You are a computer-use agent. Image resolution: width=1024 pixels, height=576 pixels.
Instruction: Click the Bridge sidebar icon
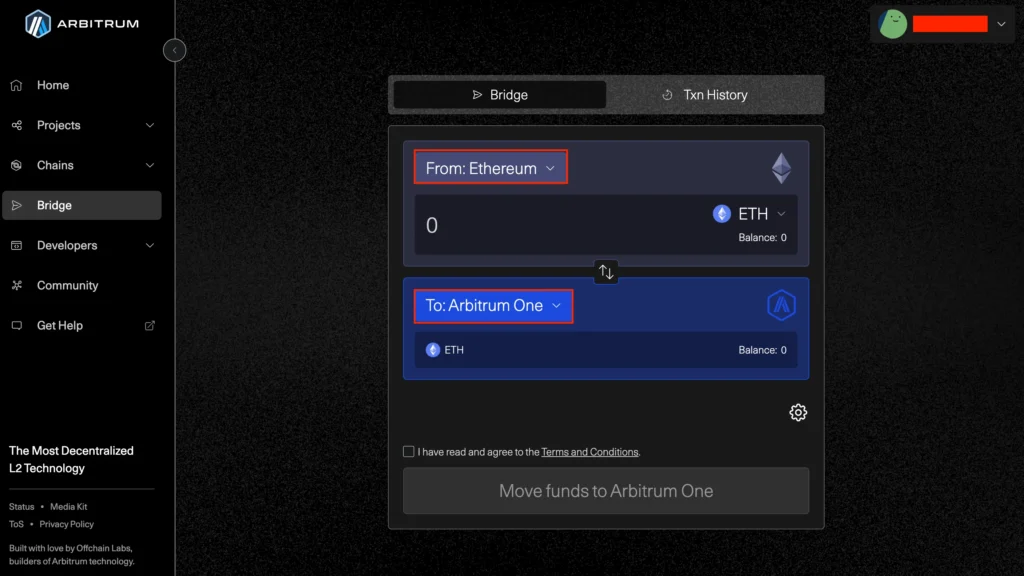16,205
